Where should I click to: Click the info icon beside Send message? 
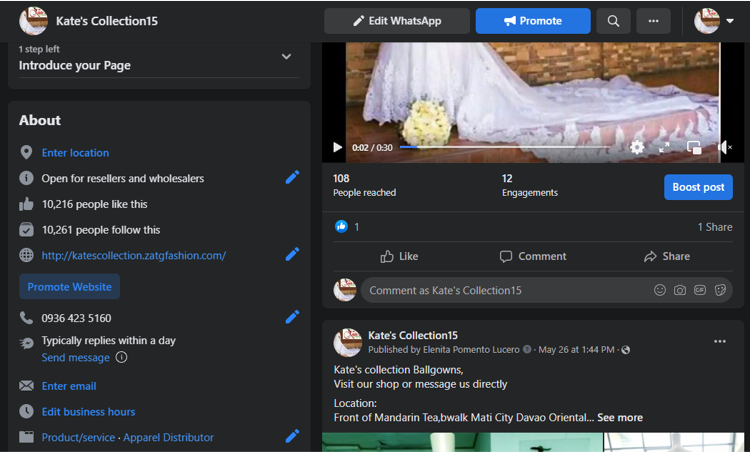click(121, 357)
